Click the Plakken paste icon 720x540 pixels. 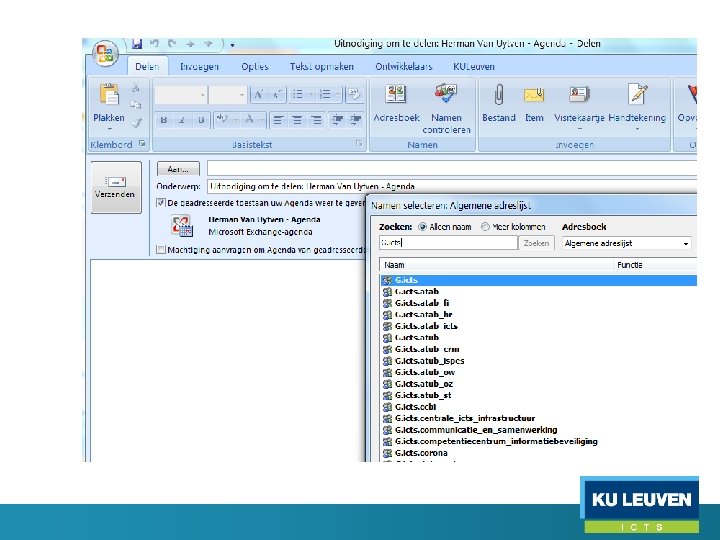pos(109,95)
